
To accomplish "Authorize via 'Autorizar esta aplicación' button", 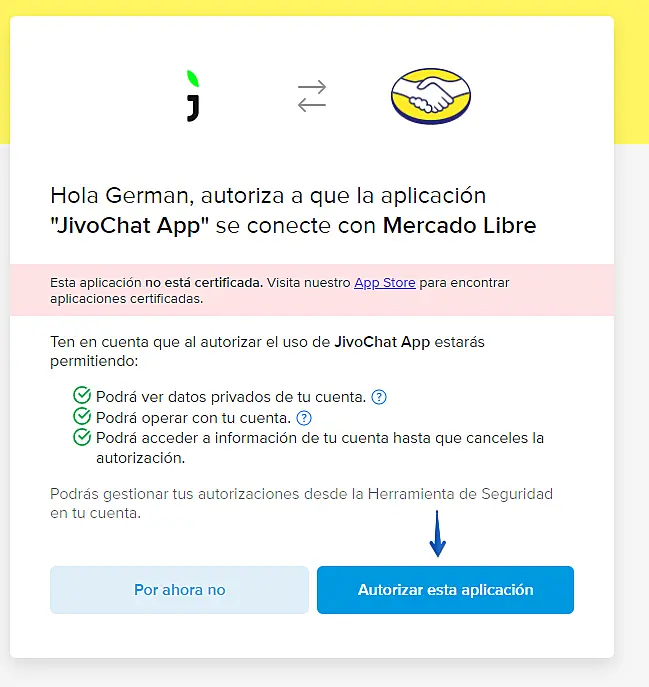I will coord(445,590).
